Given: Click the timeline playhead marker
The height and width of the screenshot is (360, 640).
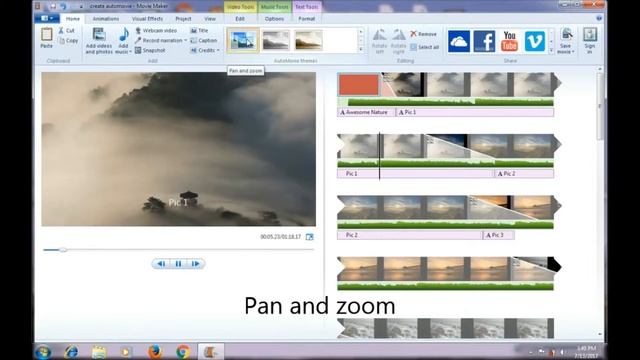Looking at the screenshot, I should click(x=380, y=156).
